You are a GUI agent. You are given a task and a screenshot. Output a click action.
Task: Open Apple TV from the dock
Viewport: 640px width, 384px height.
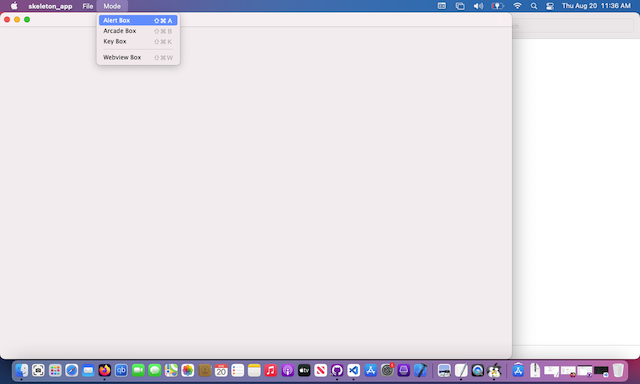tap(304, 371)
